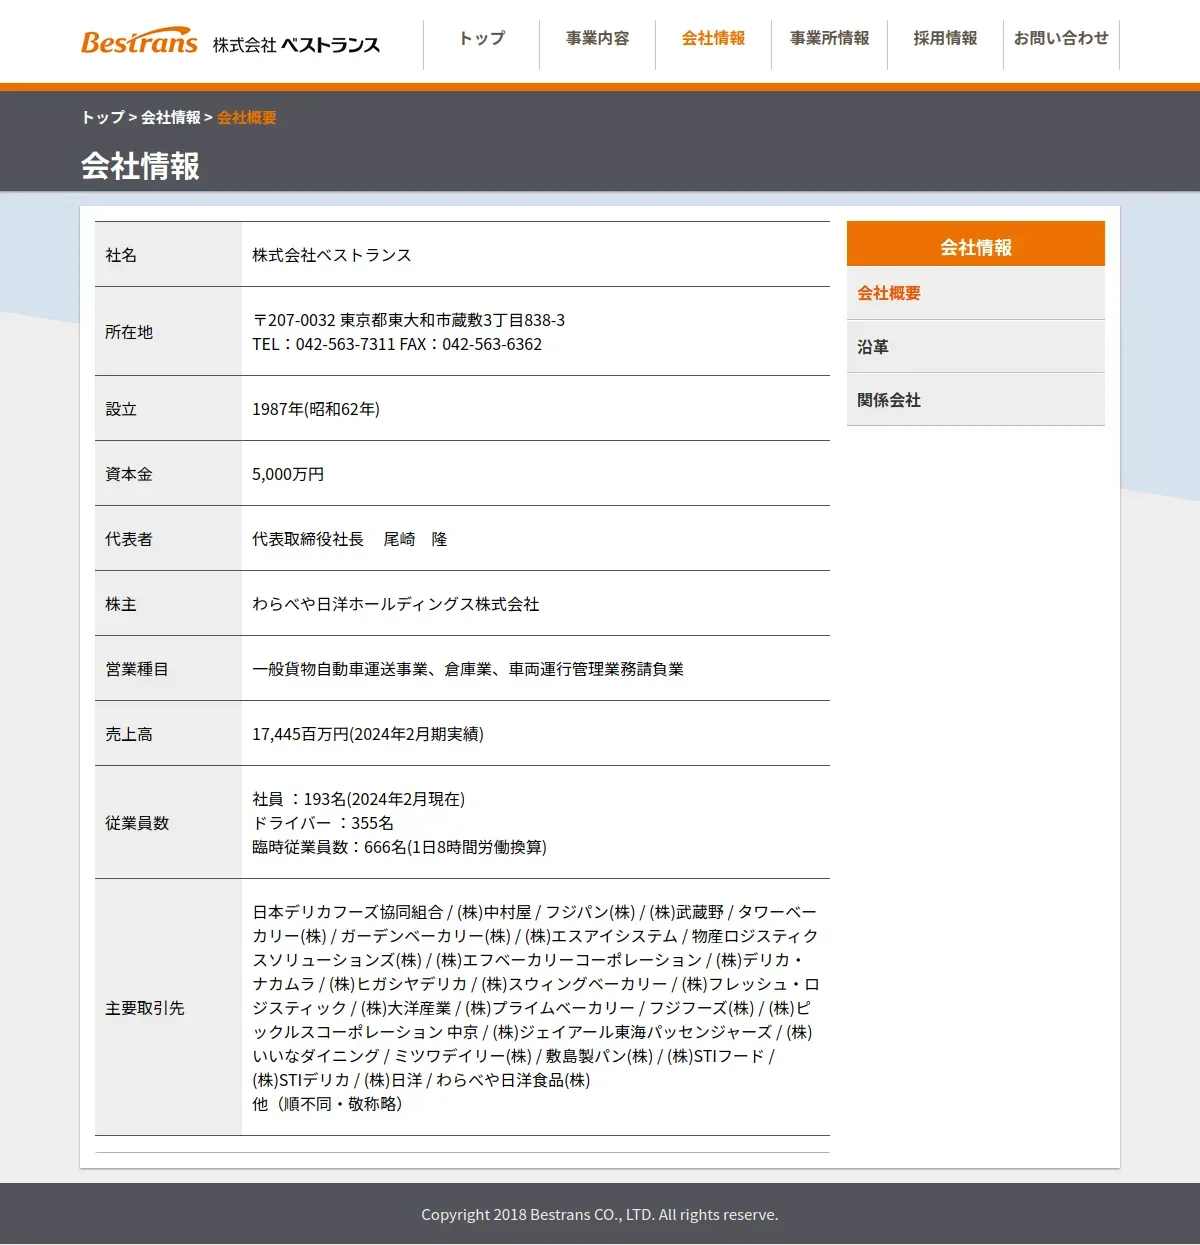Open the 採用情報 nav item

click(946, 38)
